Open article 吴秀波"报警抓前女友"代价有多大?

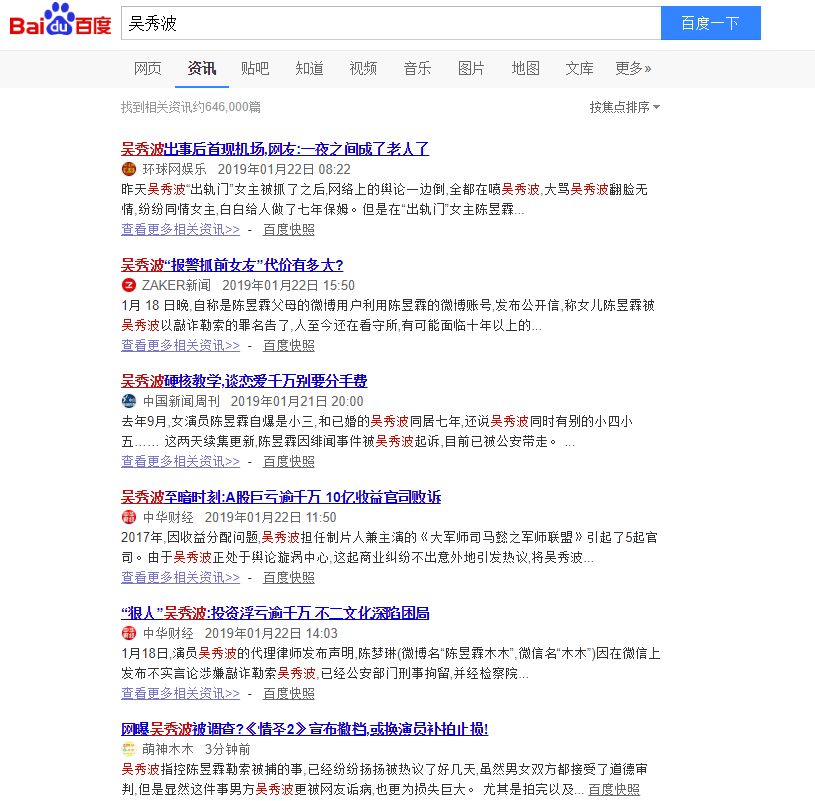coord(232,265)
